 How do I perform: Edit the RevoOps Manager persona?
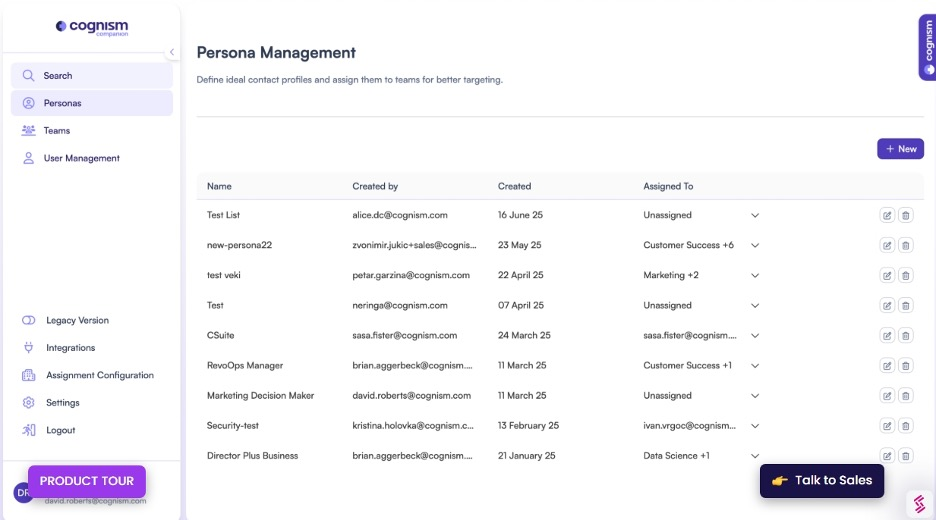point(887,365)
